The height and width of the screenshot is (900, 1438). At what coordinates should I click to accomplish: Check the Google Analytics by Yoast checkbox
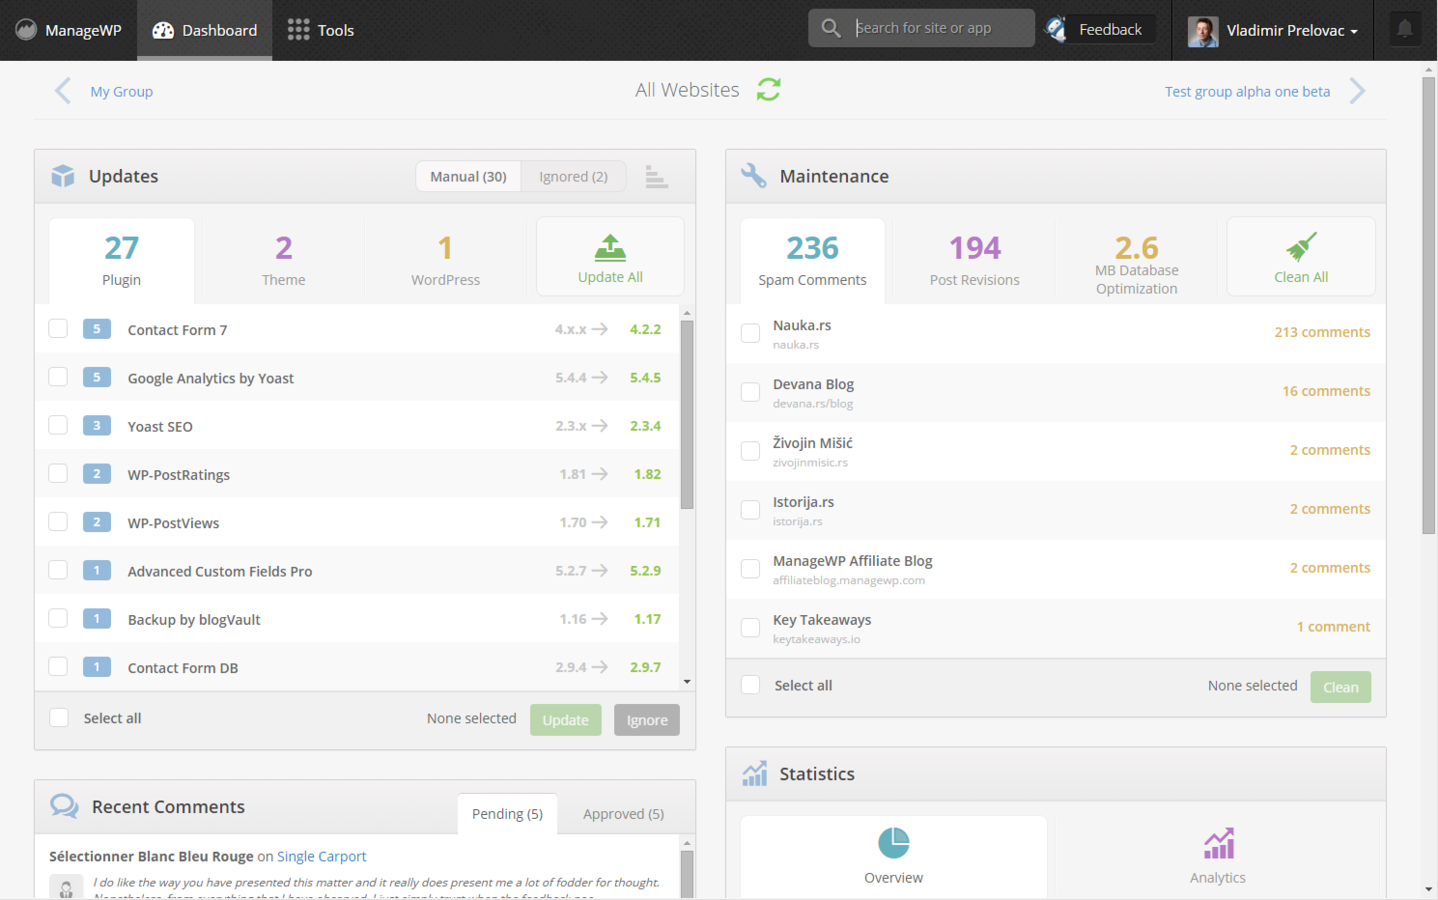pyautogui.click(x=58, y=377)
